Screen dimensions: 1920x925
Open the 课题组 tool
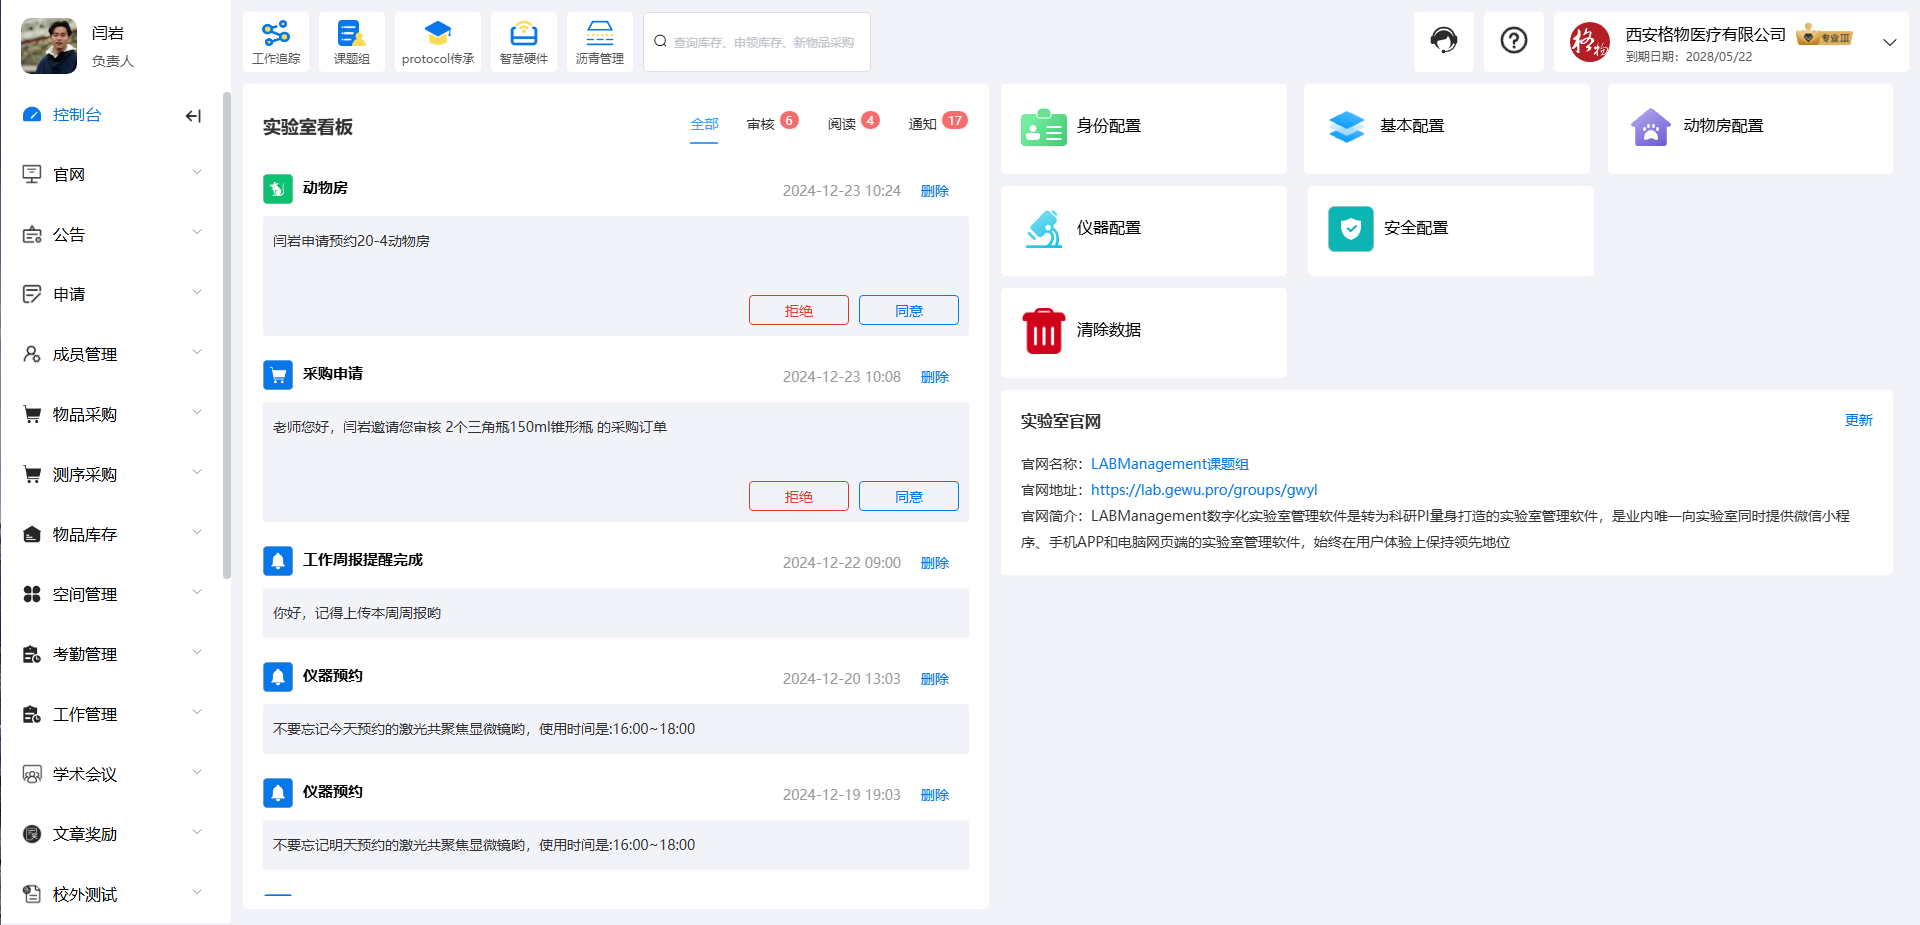tap(351, 41)
